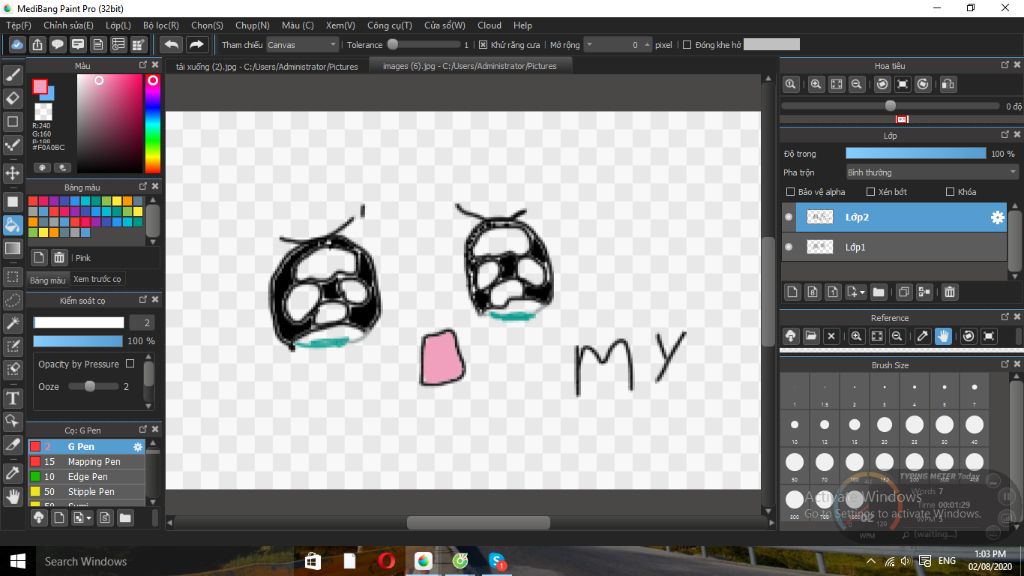Open the Windows Start menu

[x=18, y=561]
